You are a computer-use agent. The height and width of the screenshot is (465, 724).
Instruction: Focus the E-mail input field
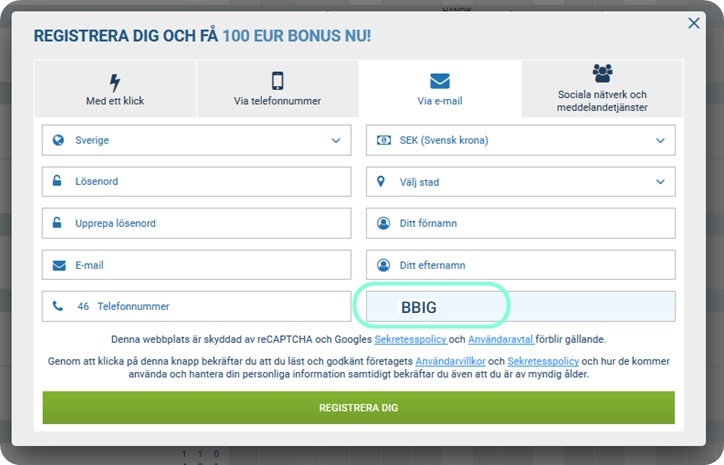[x=196, y=265]
